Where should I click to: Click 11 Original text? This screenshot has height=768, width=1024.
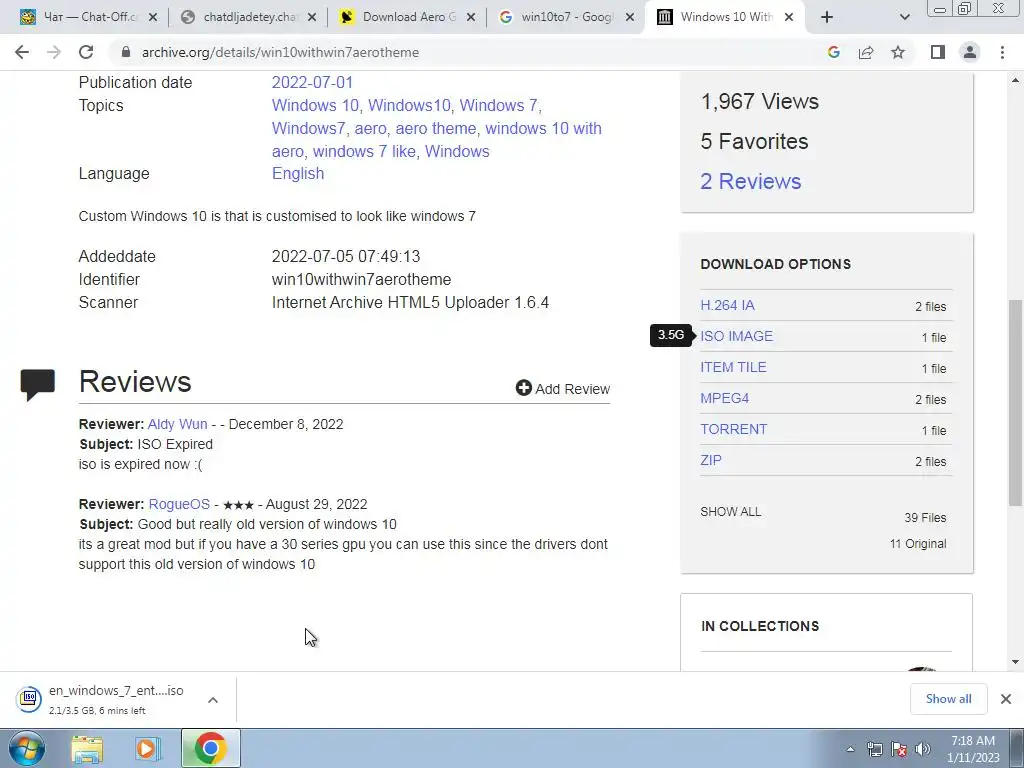pos(918,543)
